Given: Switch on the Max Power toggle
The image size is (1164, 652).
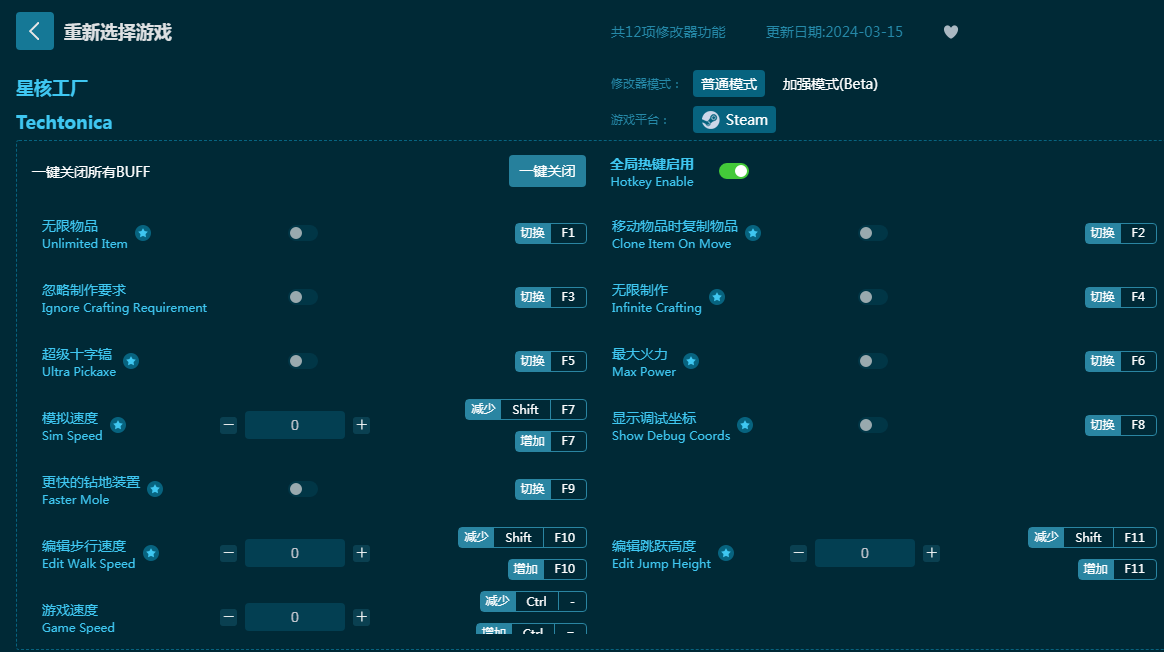Looking at the screenshot, I should tap(873, 361).
